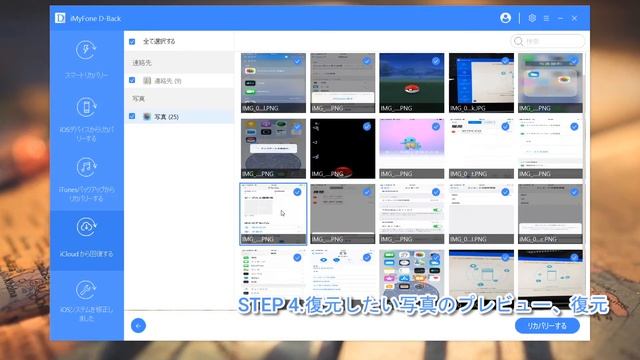Open the blurred control center thumbnail
The height and width of the screenshot is (360, 640).
(x=550, y=82)
